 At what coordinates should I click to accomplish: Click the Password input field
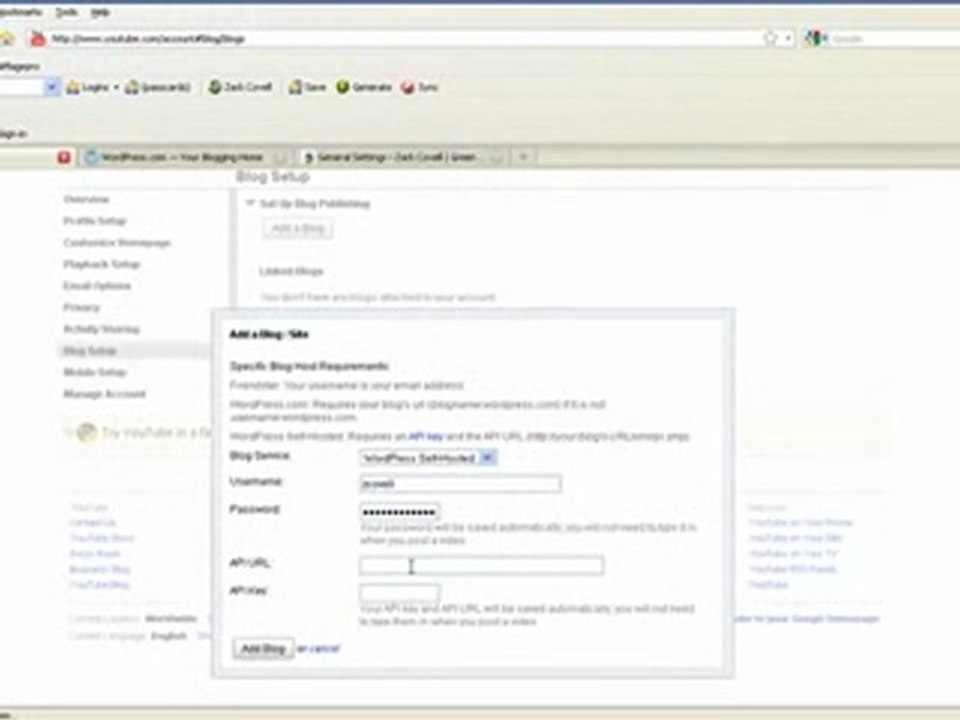[x=400, y=511]
